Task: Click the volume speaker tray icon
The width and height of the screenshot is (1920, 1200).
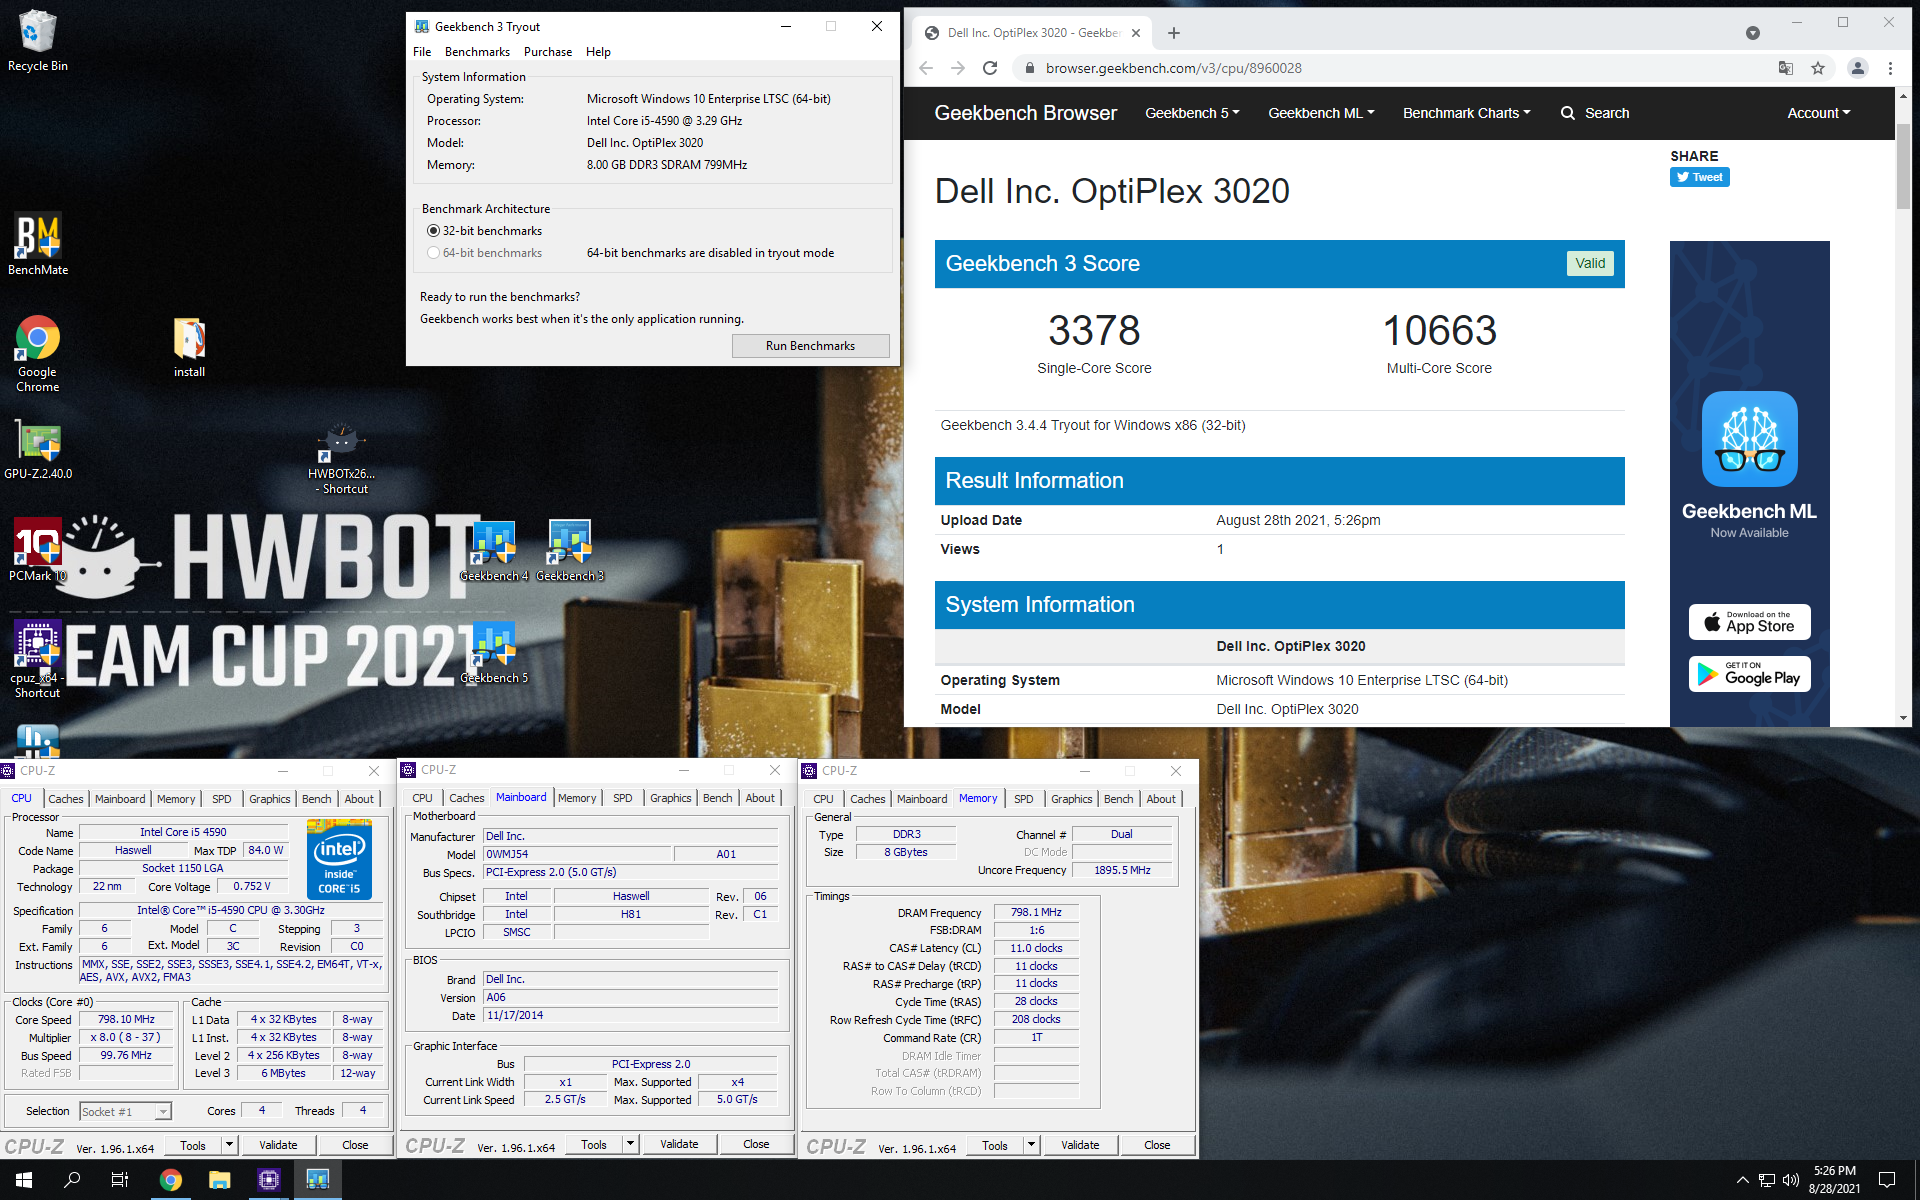Action: pos(1790,1180)
